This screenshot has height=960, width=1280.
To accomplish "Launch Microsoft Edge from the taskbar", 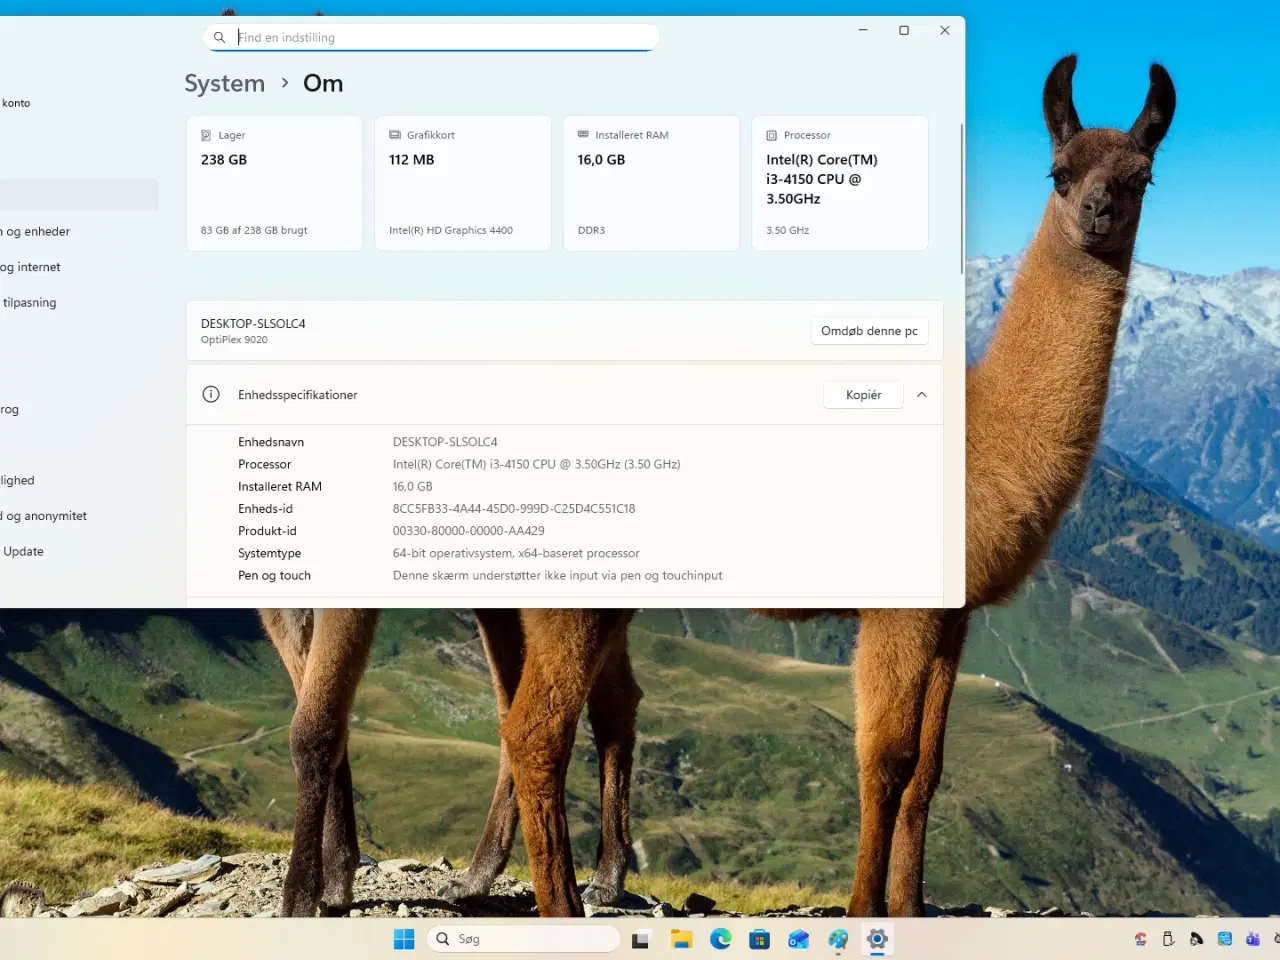I will pos(720,939).
